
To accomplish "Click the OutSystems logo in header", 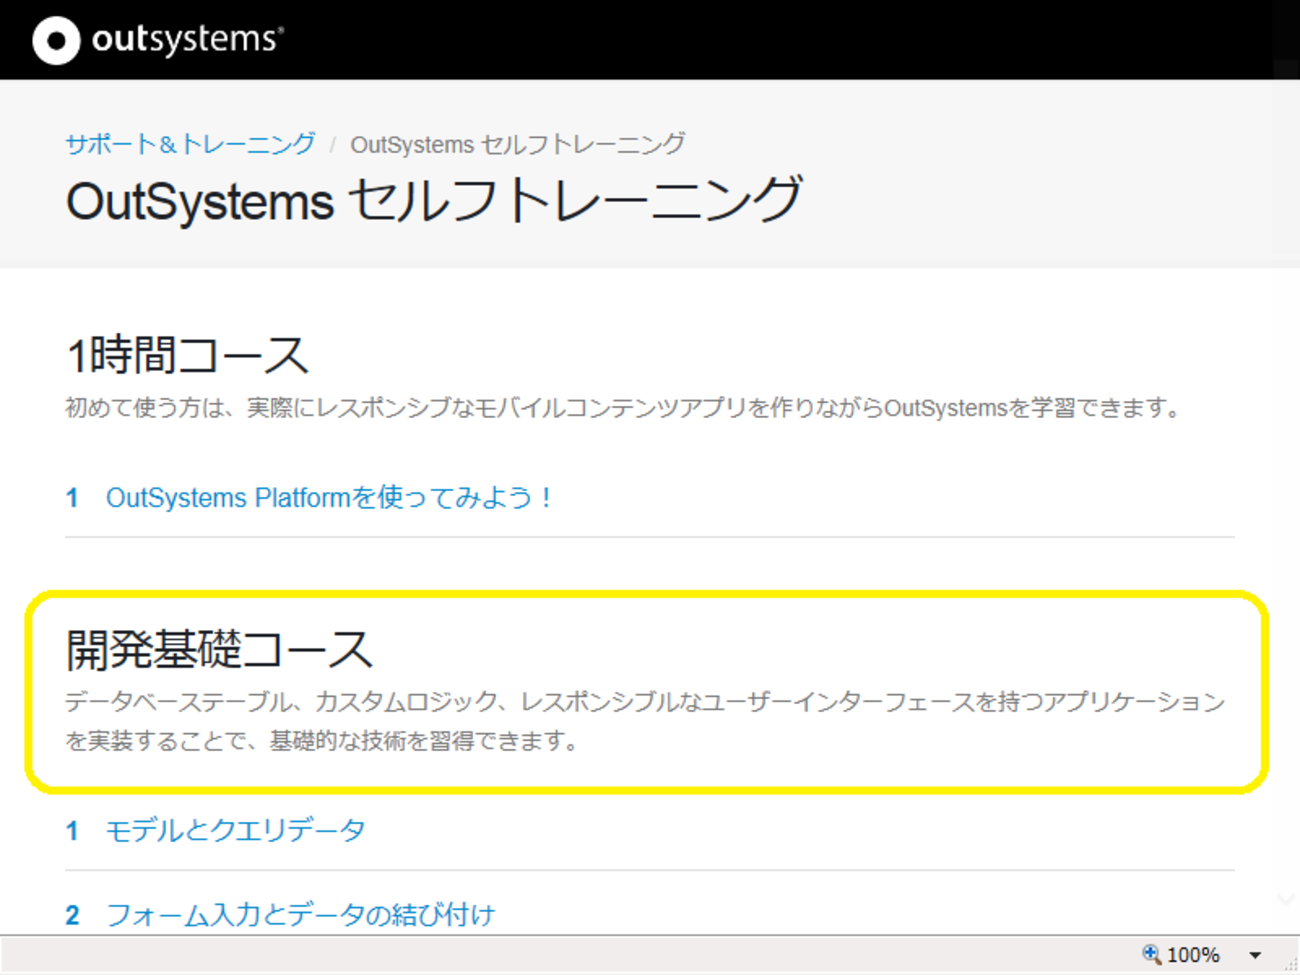I will tap(158, 41).
